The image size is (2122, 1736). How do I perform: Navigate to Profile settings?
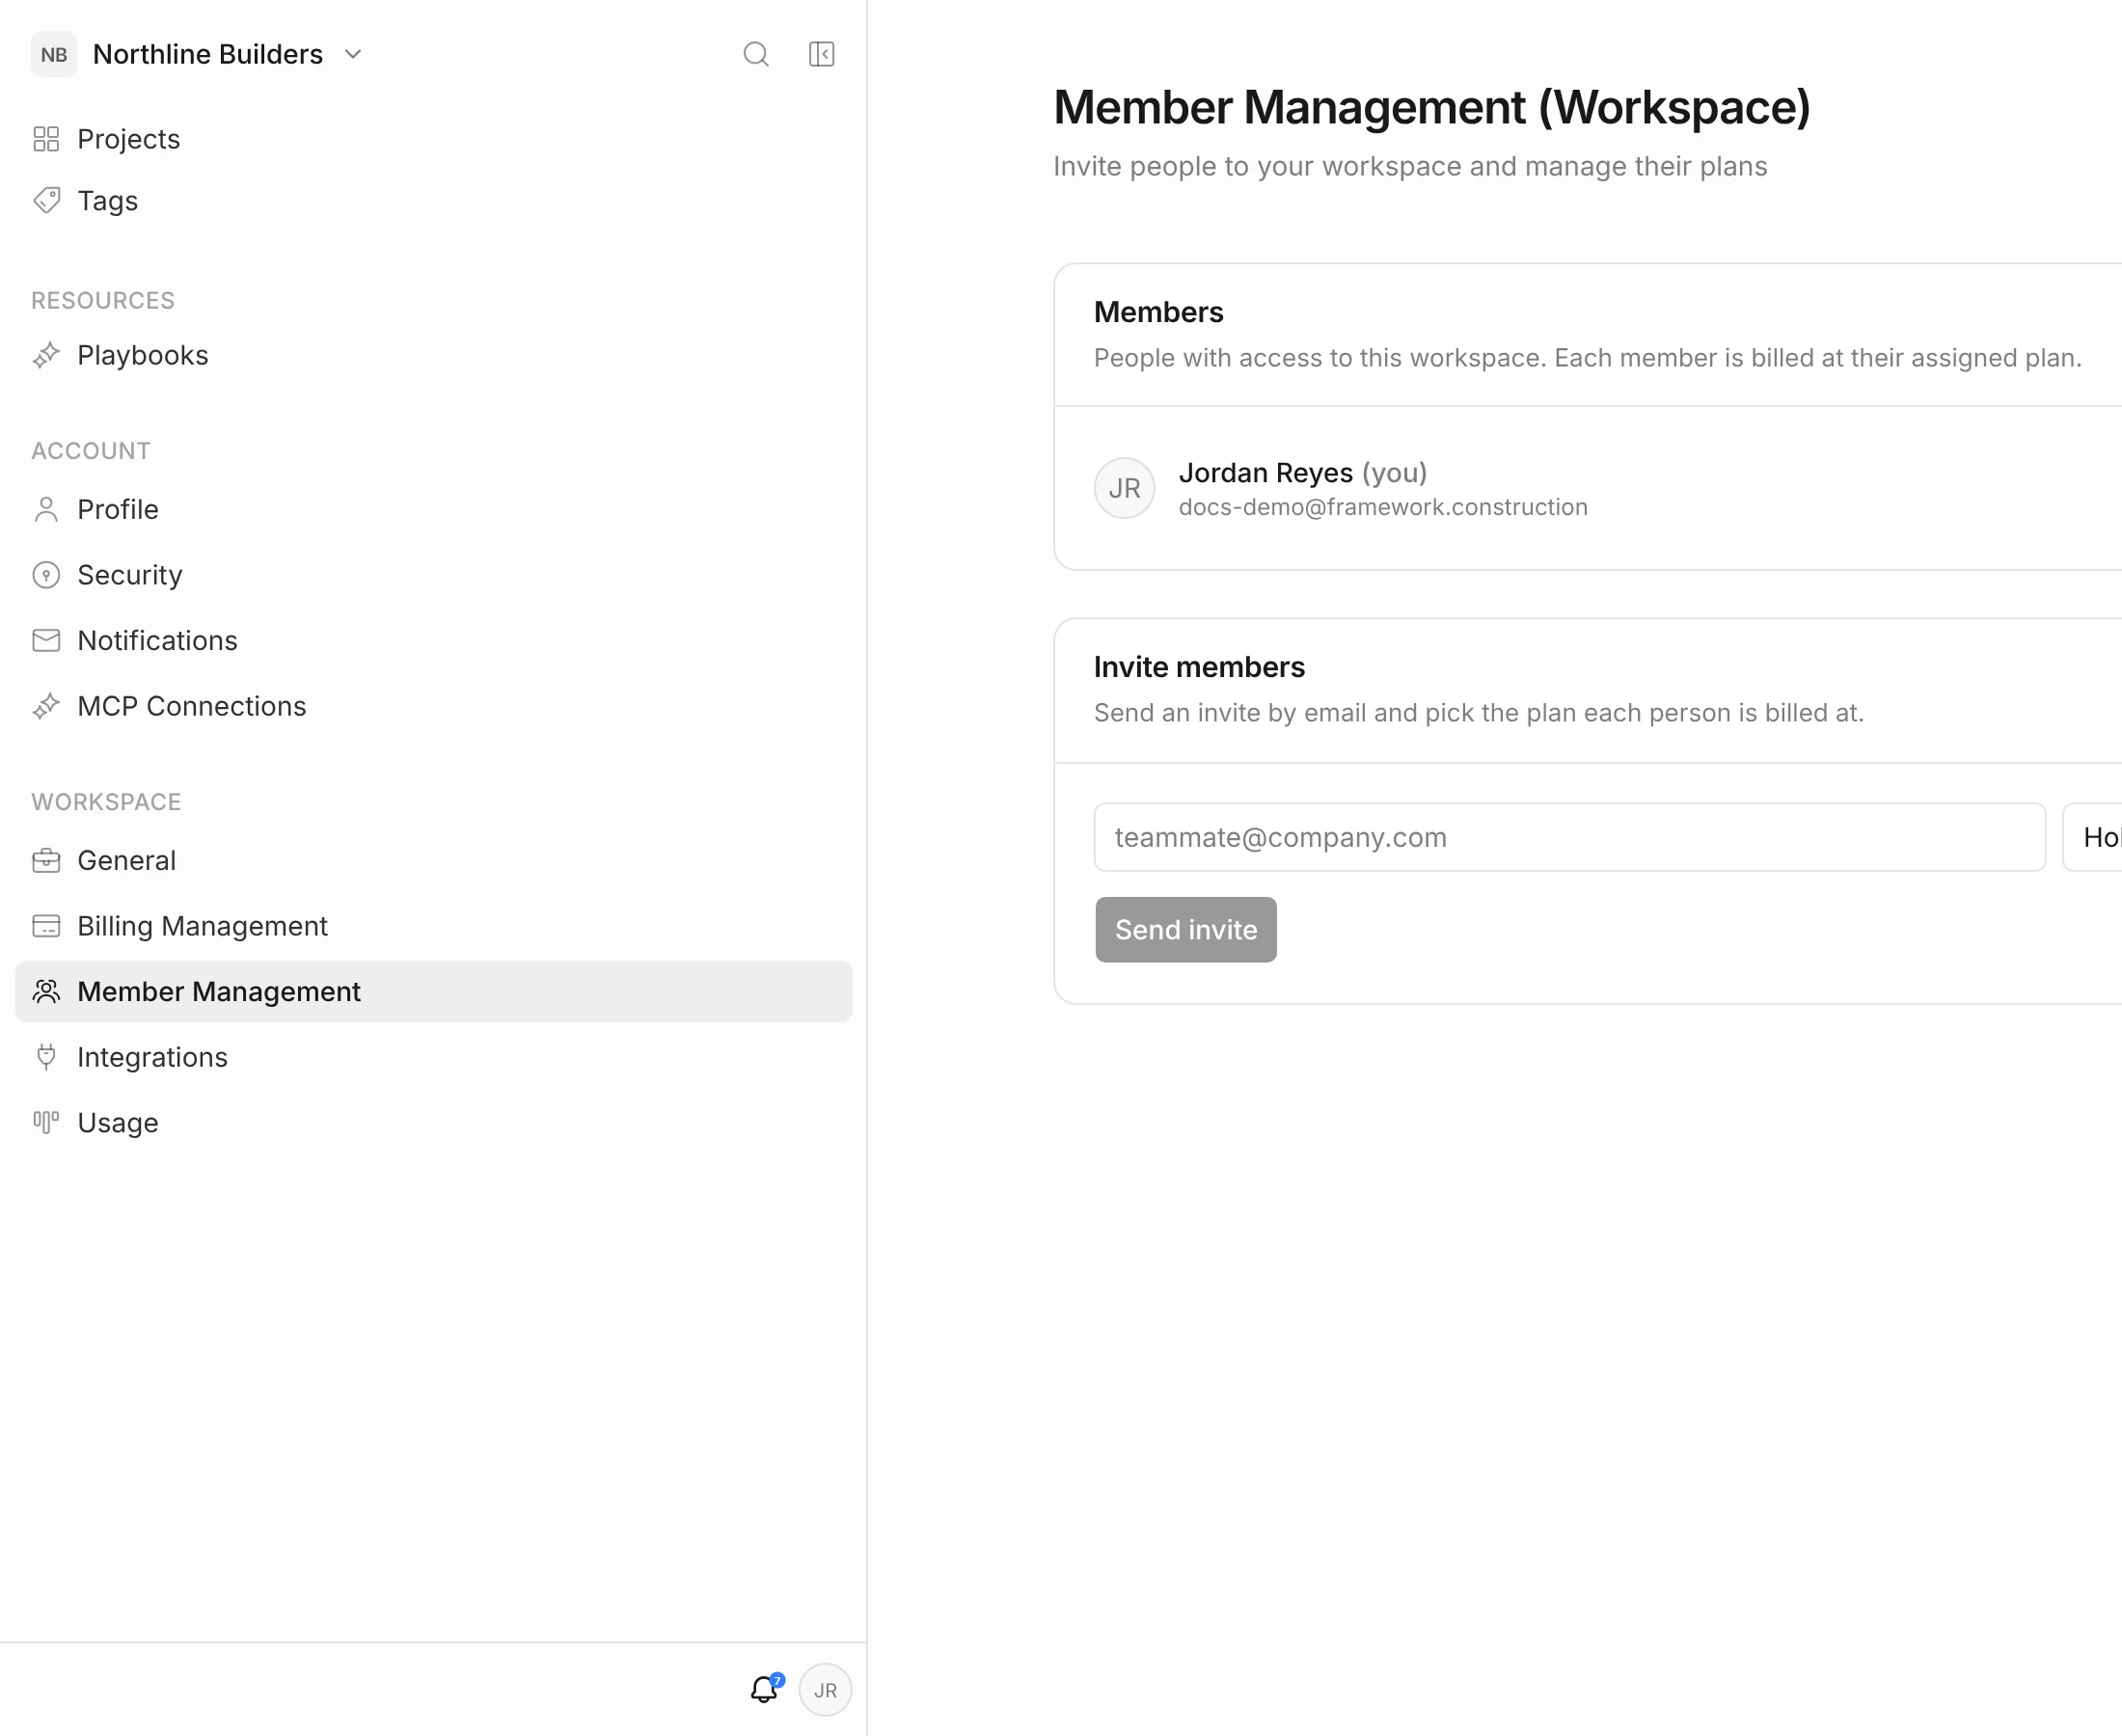pyautogui.click(x=434, y=510)
